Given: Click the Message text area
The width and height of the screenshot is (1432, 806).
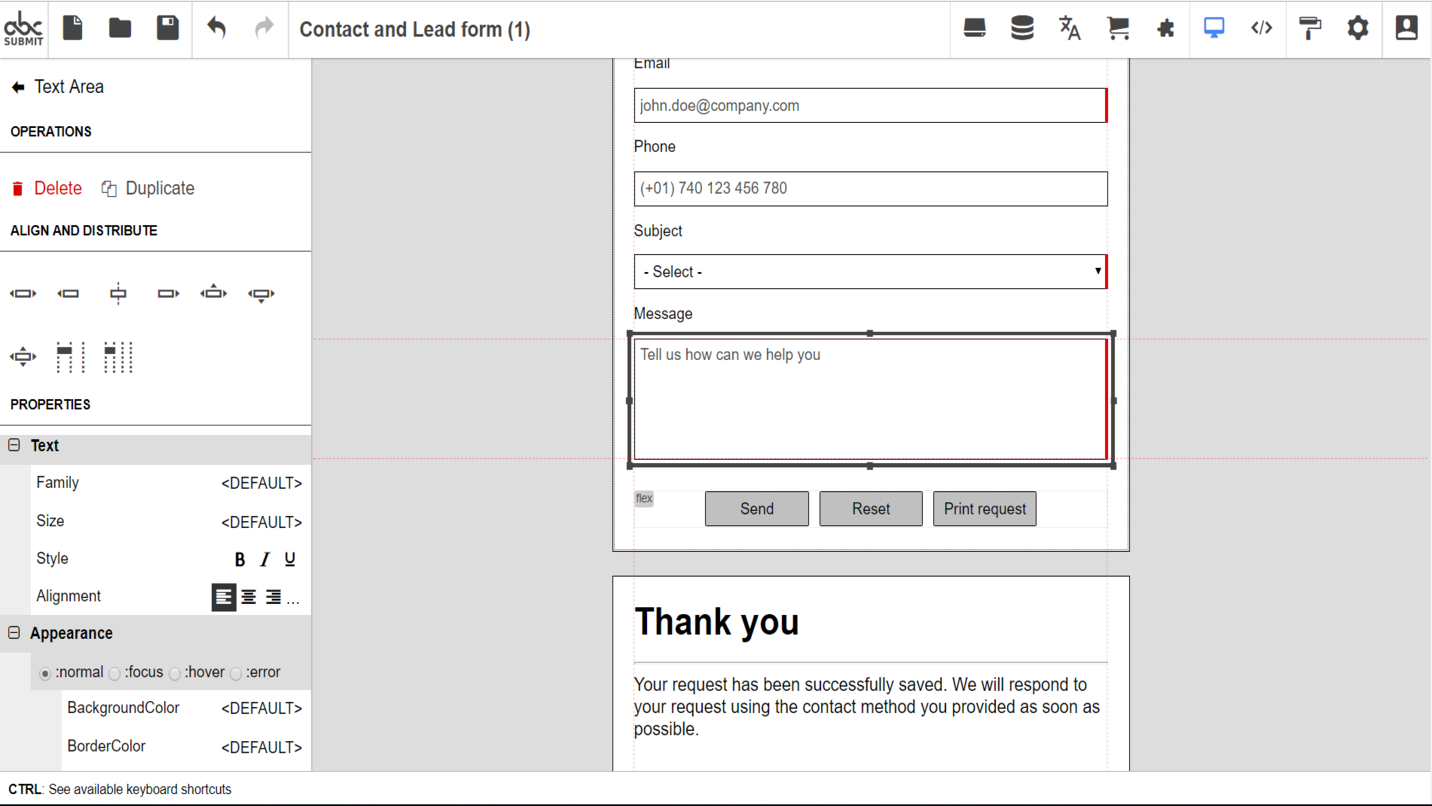Looking at the screenshot, I should click(870, 399).
